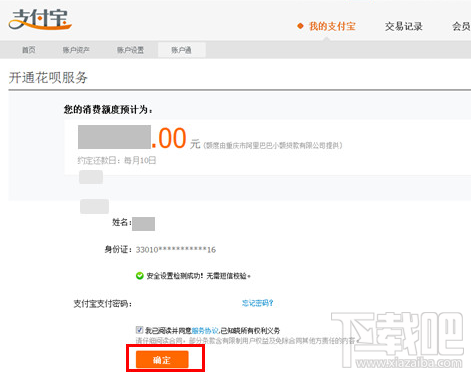
Task: Open the 我的支付宝 top menu
Action: (332, 26)
